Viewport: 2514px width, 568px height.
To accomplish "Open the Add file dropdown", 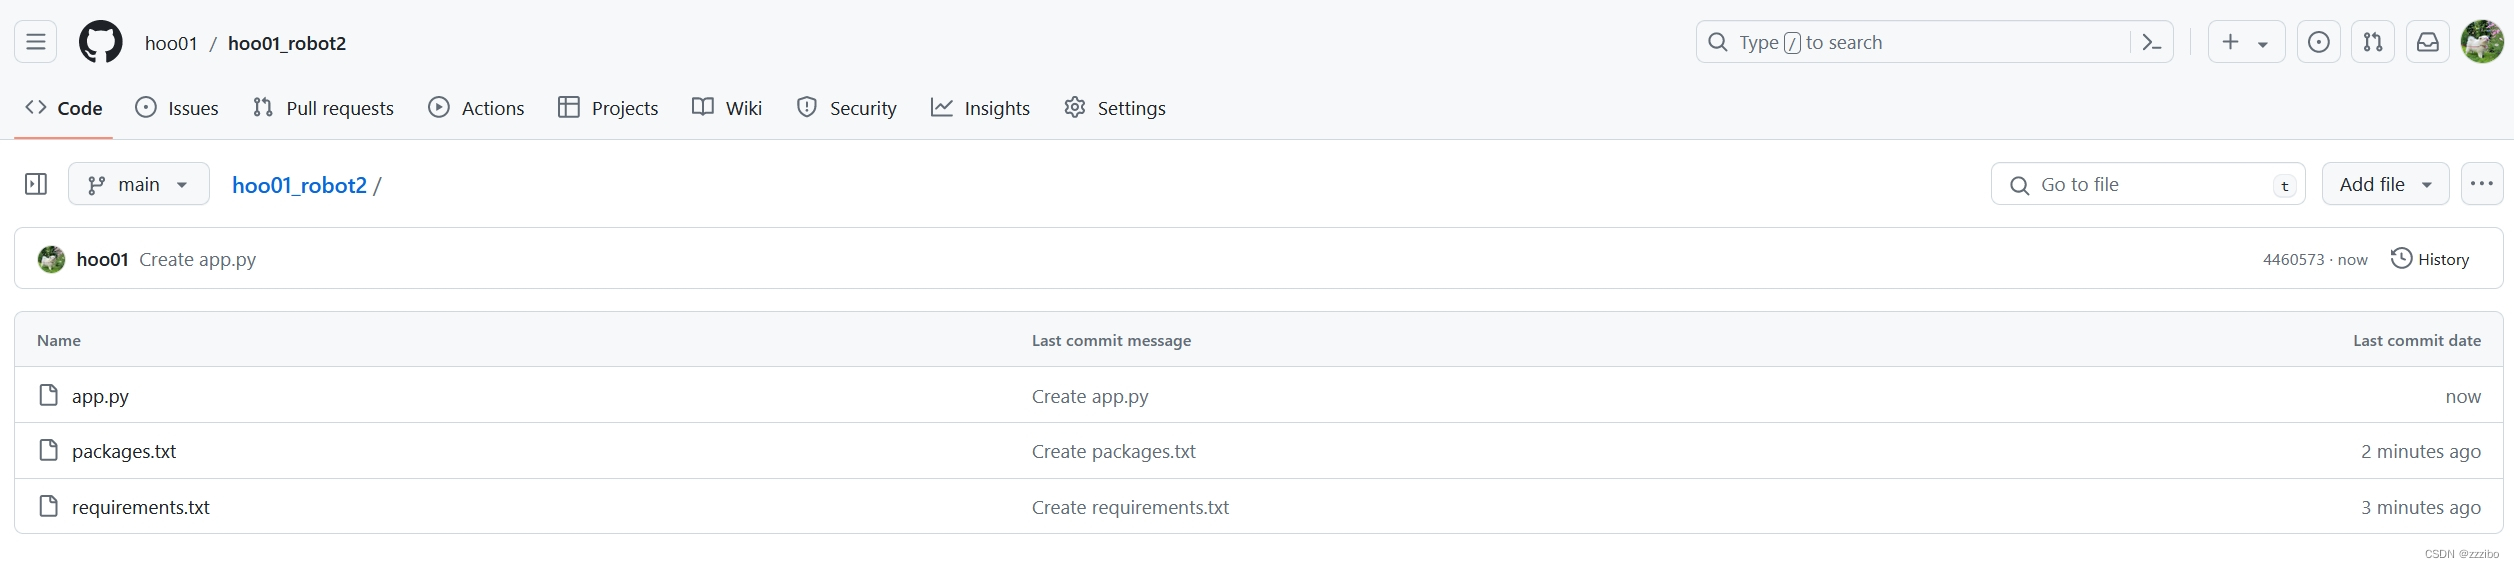I will (2384, 184).
